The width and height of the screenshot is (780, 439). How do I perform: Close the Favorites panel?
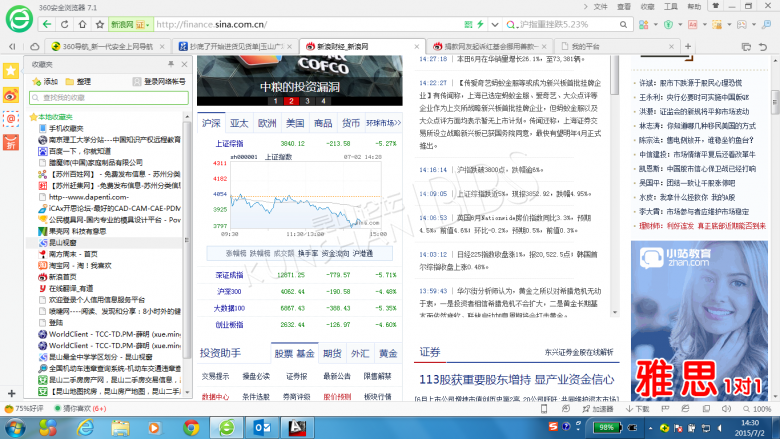(185, 64)
